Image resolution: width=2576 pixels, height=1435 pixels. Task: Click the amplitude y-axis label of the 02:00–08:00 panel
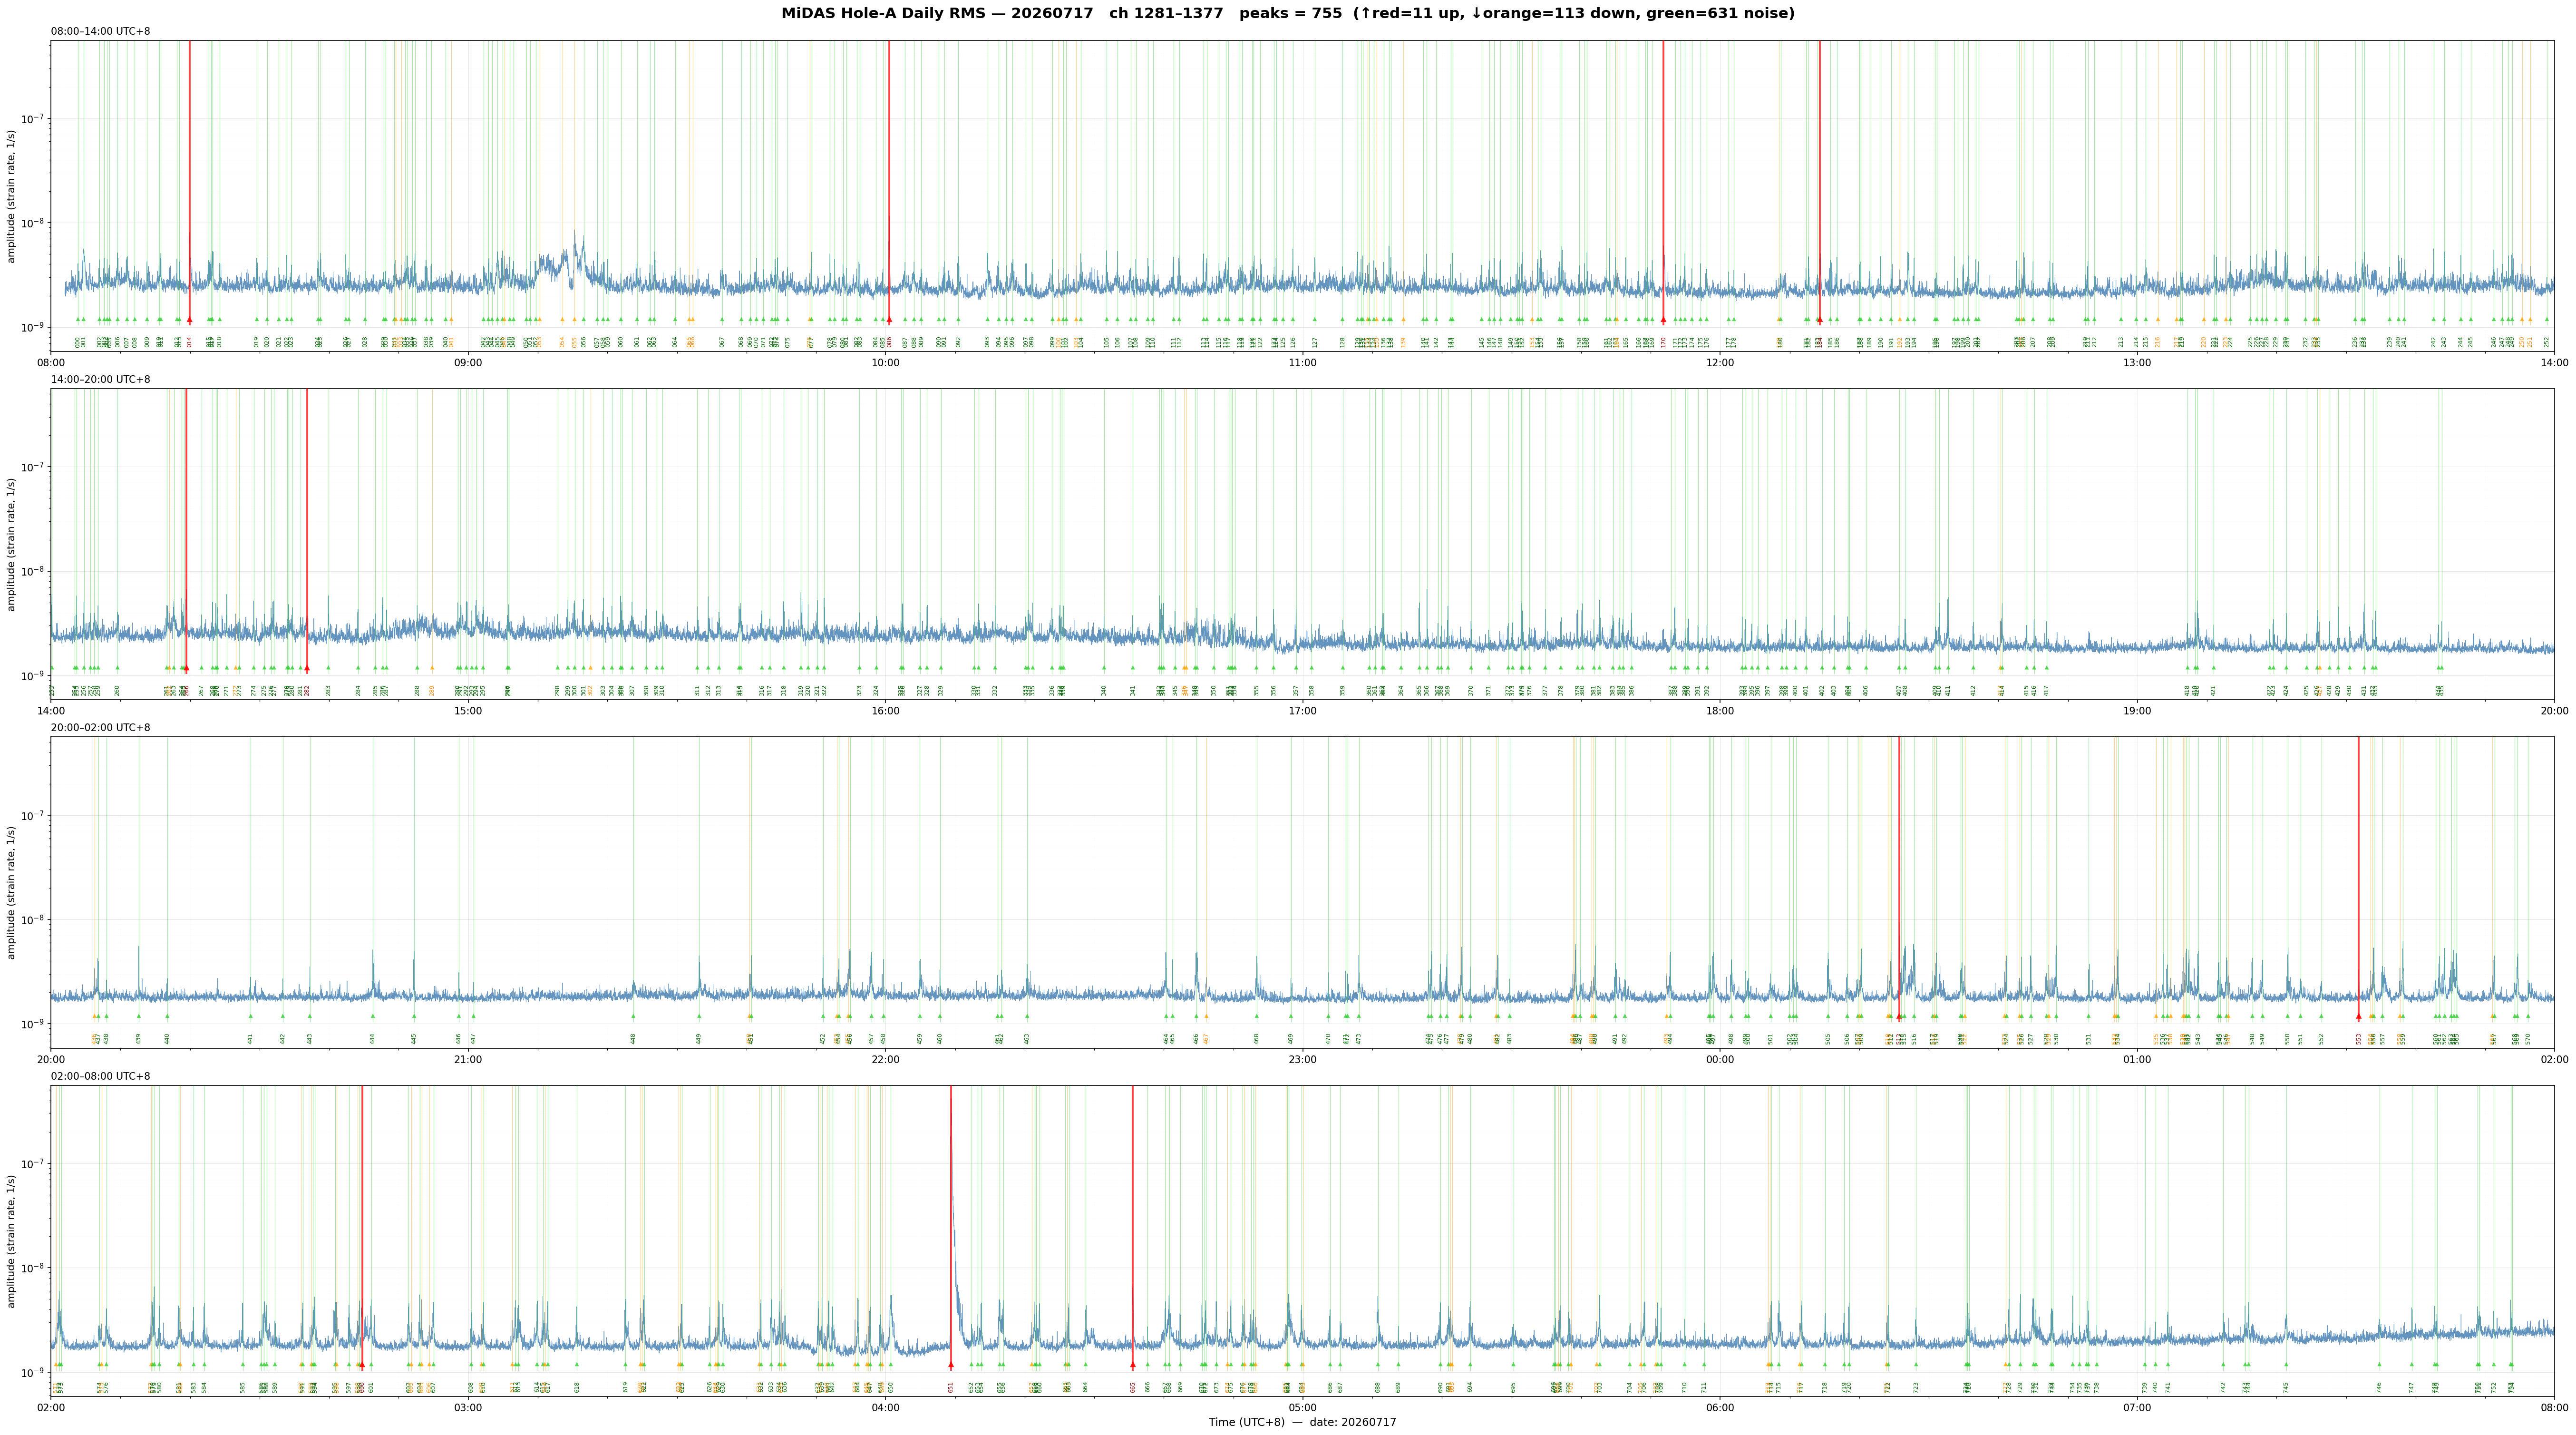pyautogui.click(x=12, y=1241)
